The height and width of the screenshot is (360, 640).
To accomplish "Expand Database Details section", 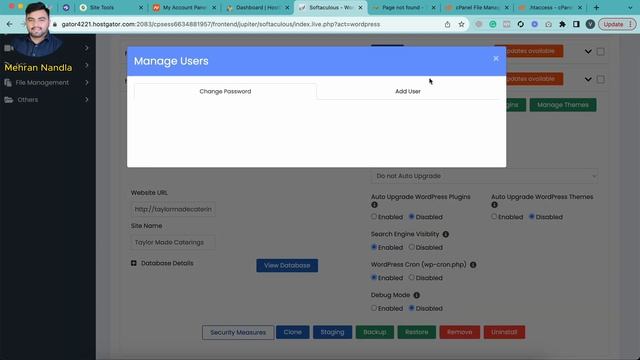I will [x=133, y=263].
